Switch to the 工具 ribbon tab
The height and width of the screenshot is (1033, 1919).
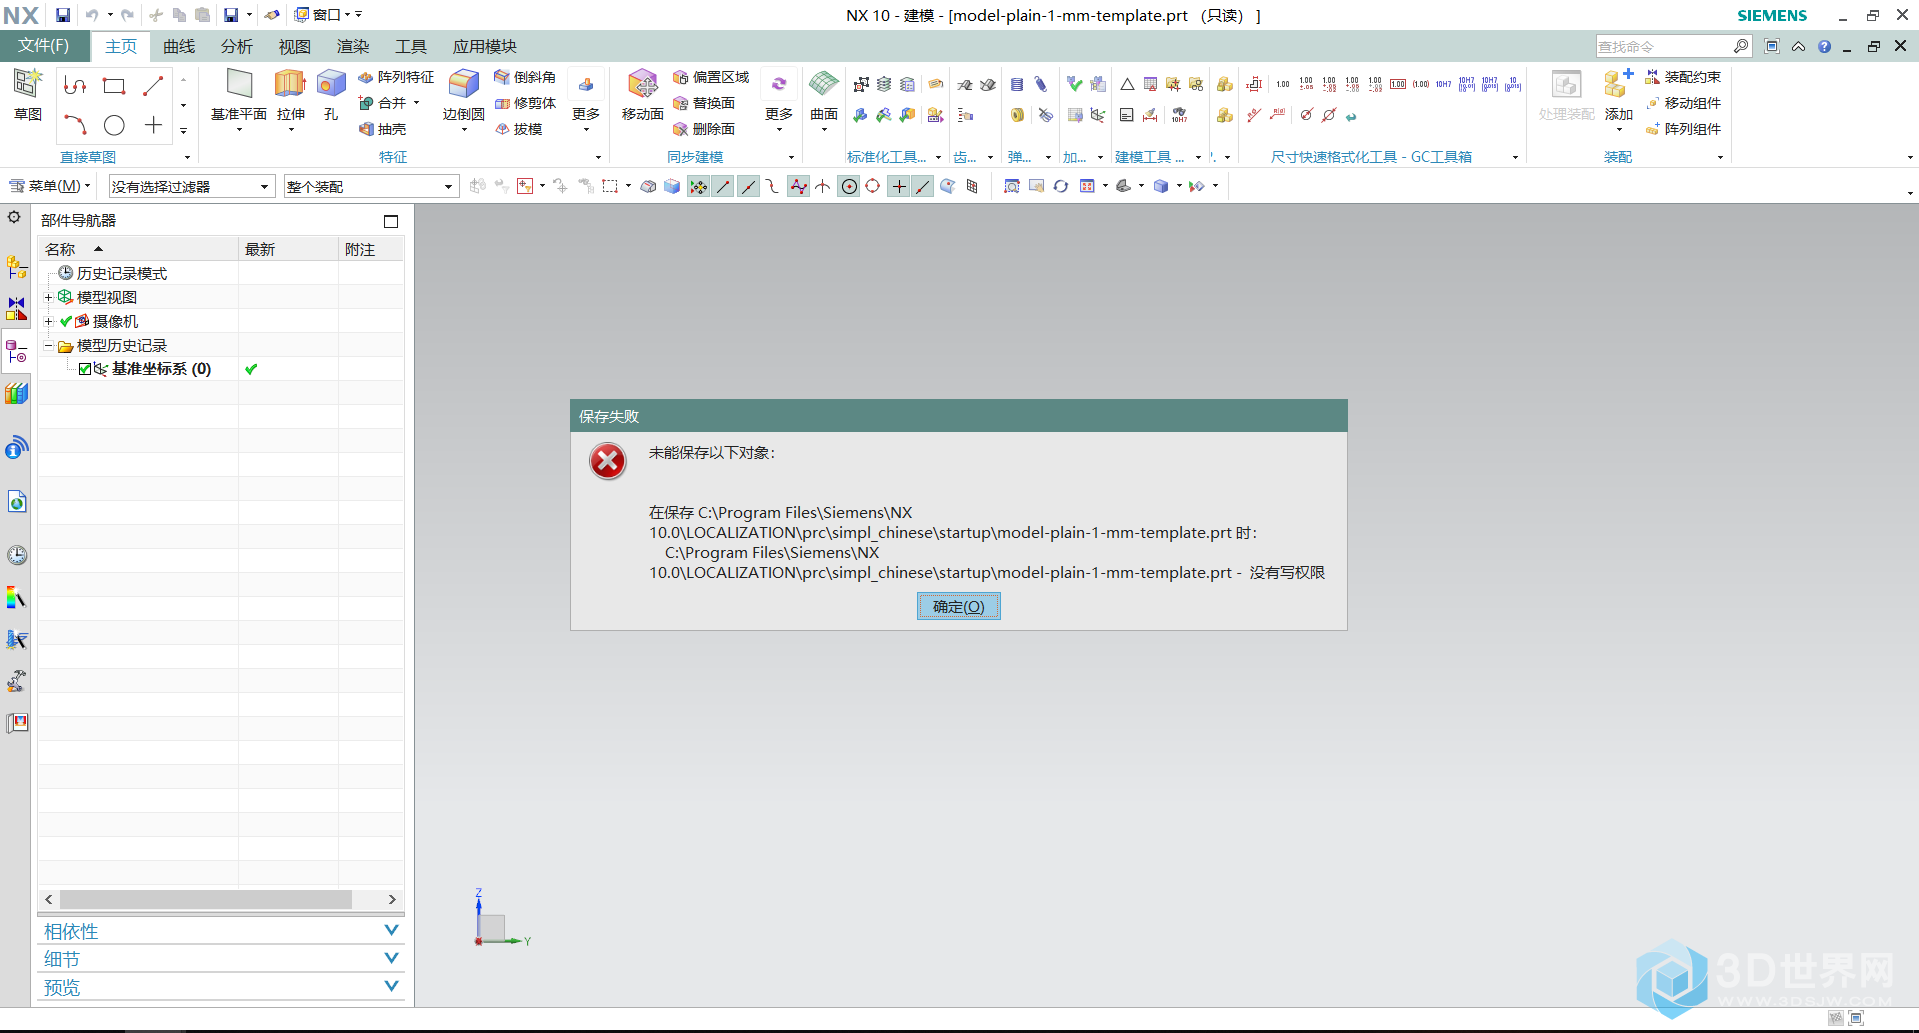[x=411, y=46]
